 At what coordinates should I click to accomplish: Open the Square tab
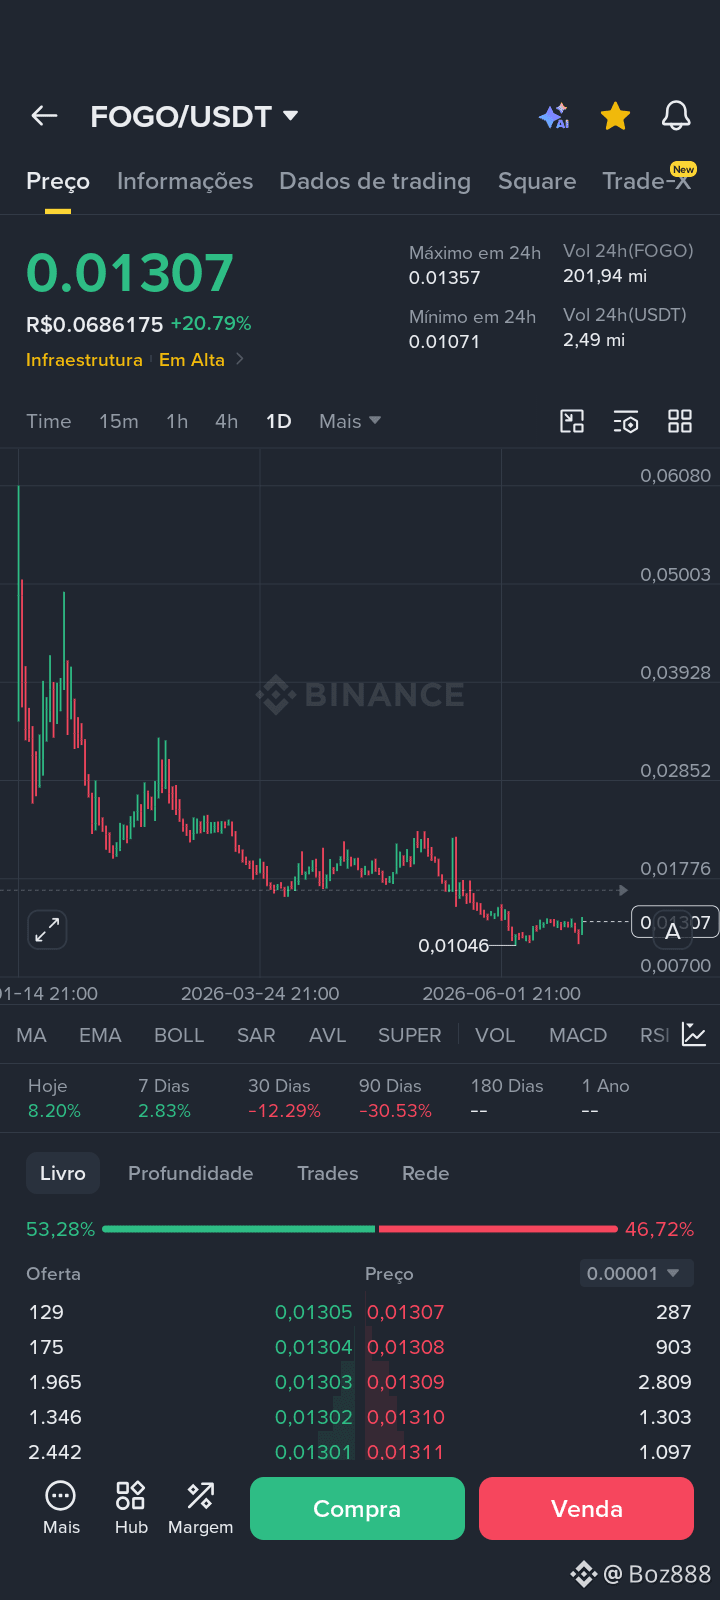(537, 181)
